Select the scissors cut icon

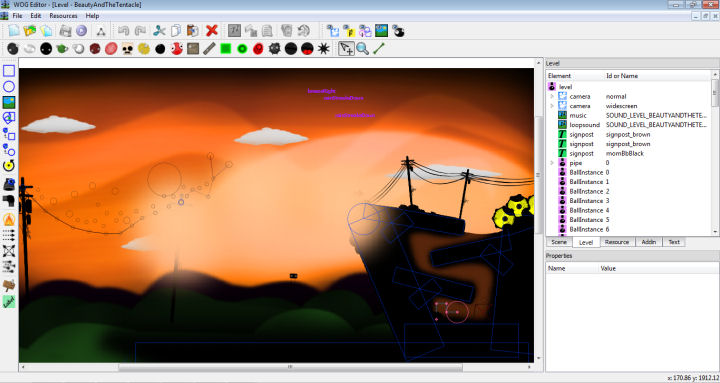pos(159,31)
